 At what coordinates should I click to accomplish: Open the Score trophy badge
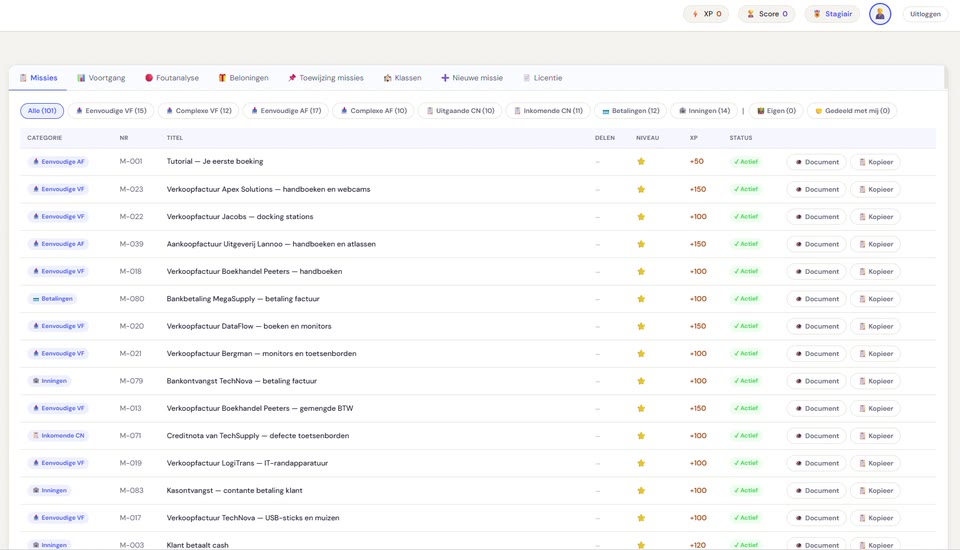pyautogui.click(x=767, y=14)
